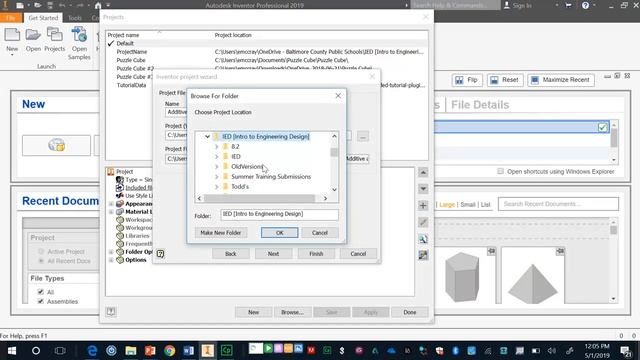Expand the Options node in project tree
Screen dimensions: 640x360
pos(111,260)
